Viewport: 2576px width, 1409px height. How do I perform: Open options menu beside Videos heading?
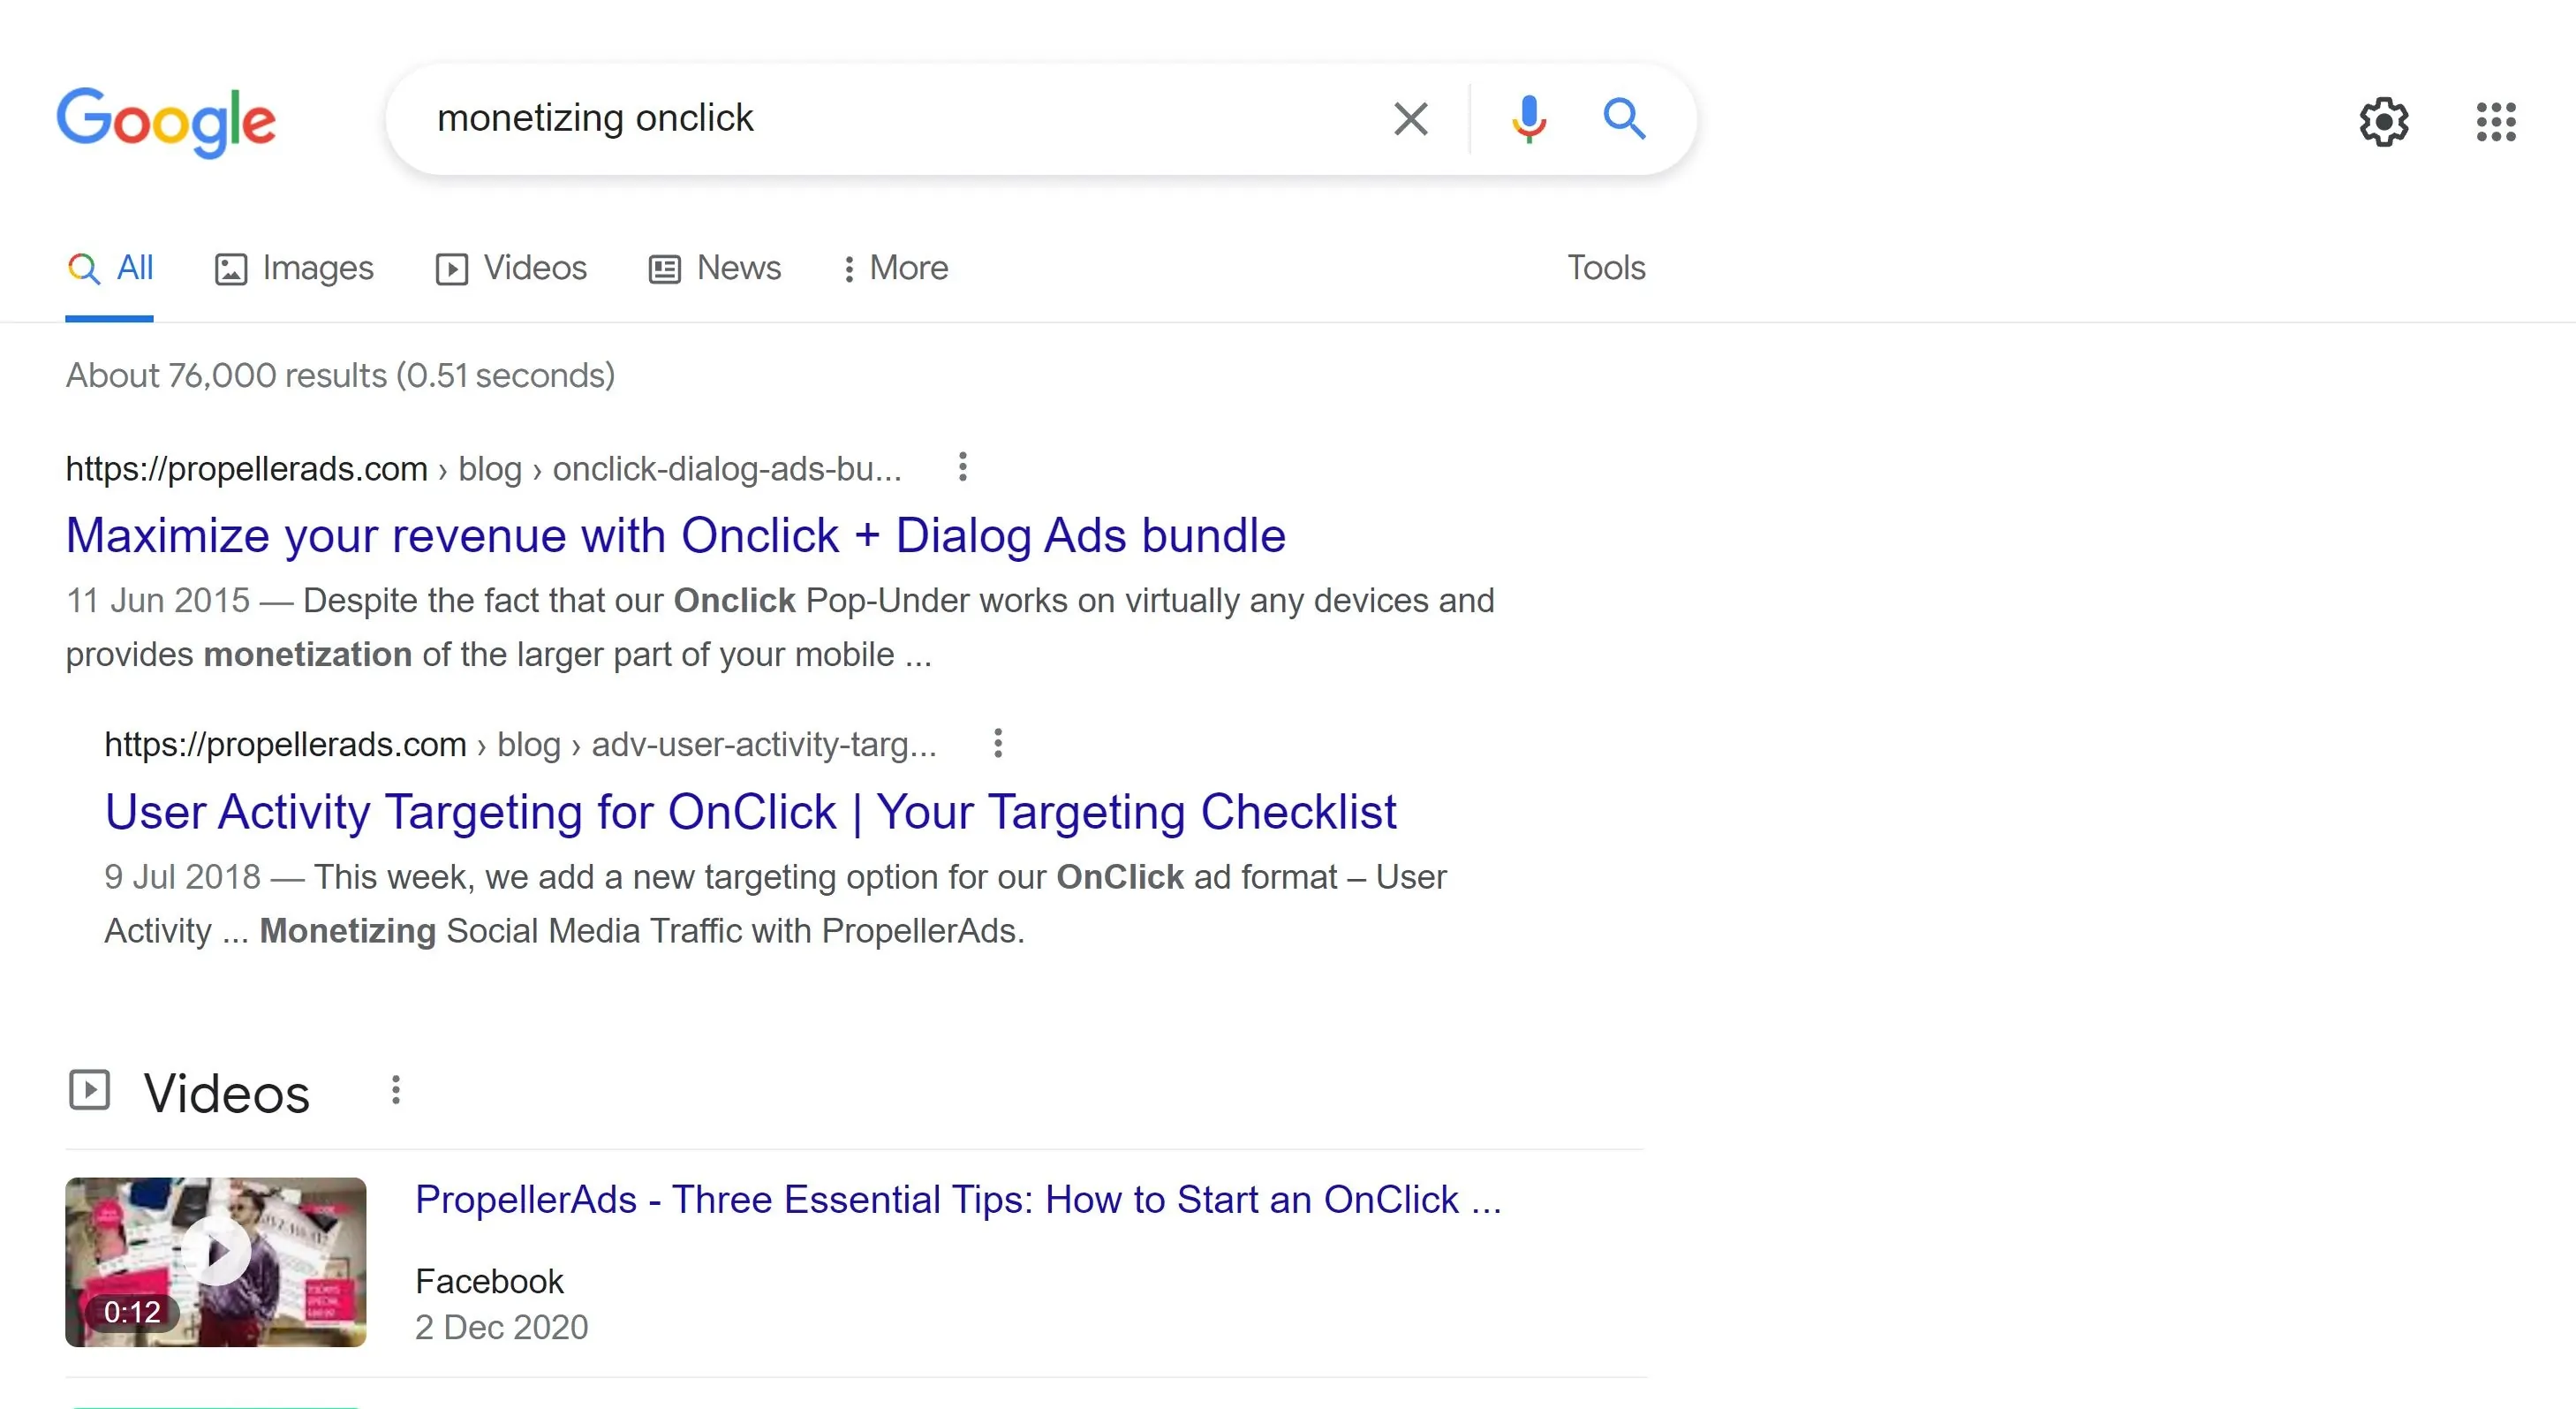[x=396, y=1091]
